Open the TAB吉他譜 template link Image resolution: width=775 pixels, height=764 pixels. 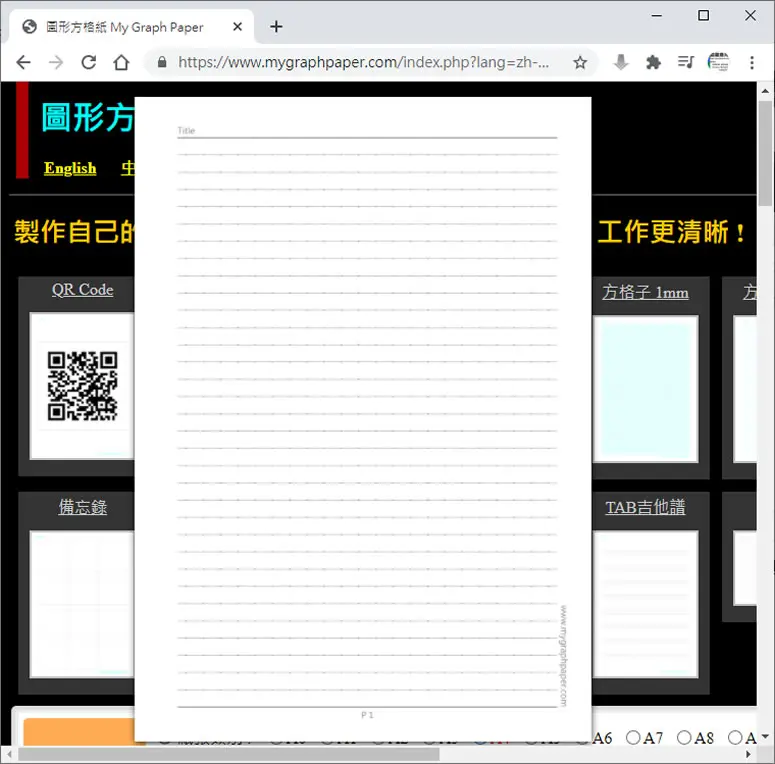(646, 507)
